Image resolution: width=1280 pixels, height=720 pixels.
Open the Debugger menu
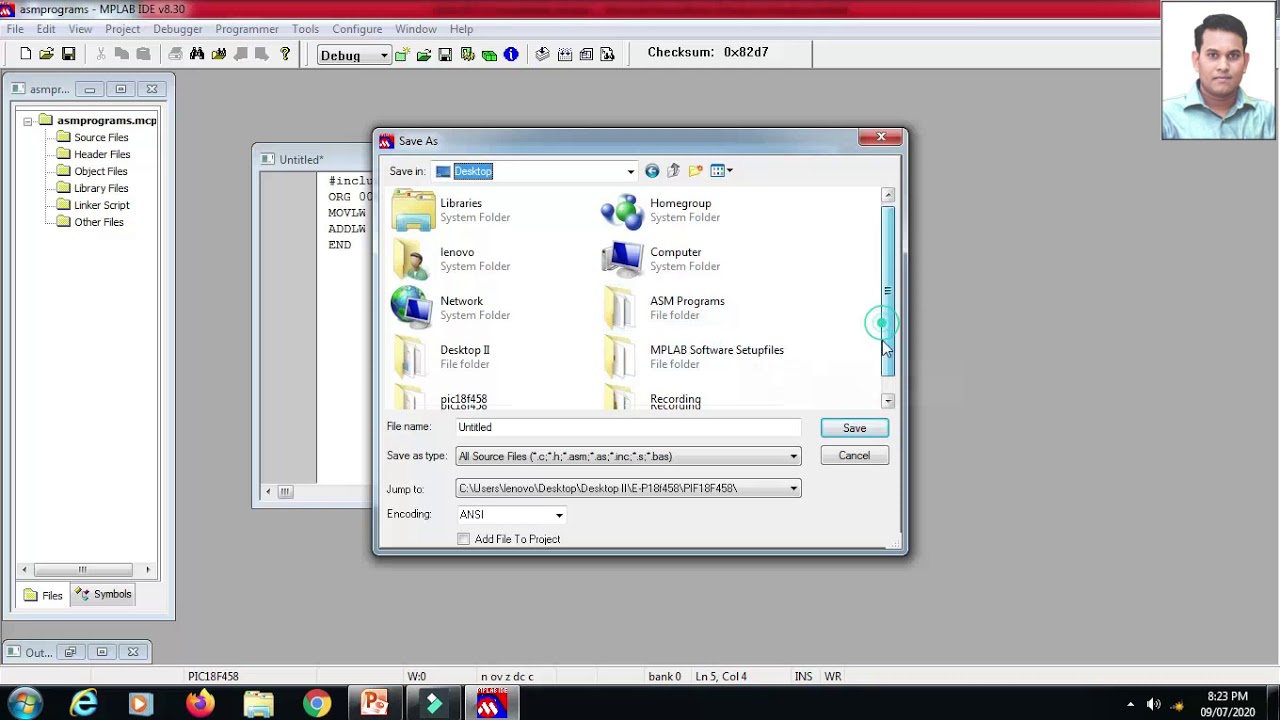[178, 29]
